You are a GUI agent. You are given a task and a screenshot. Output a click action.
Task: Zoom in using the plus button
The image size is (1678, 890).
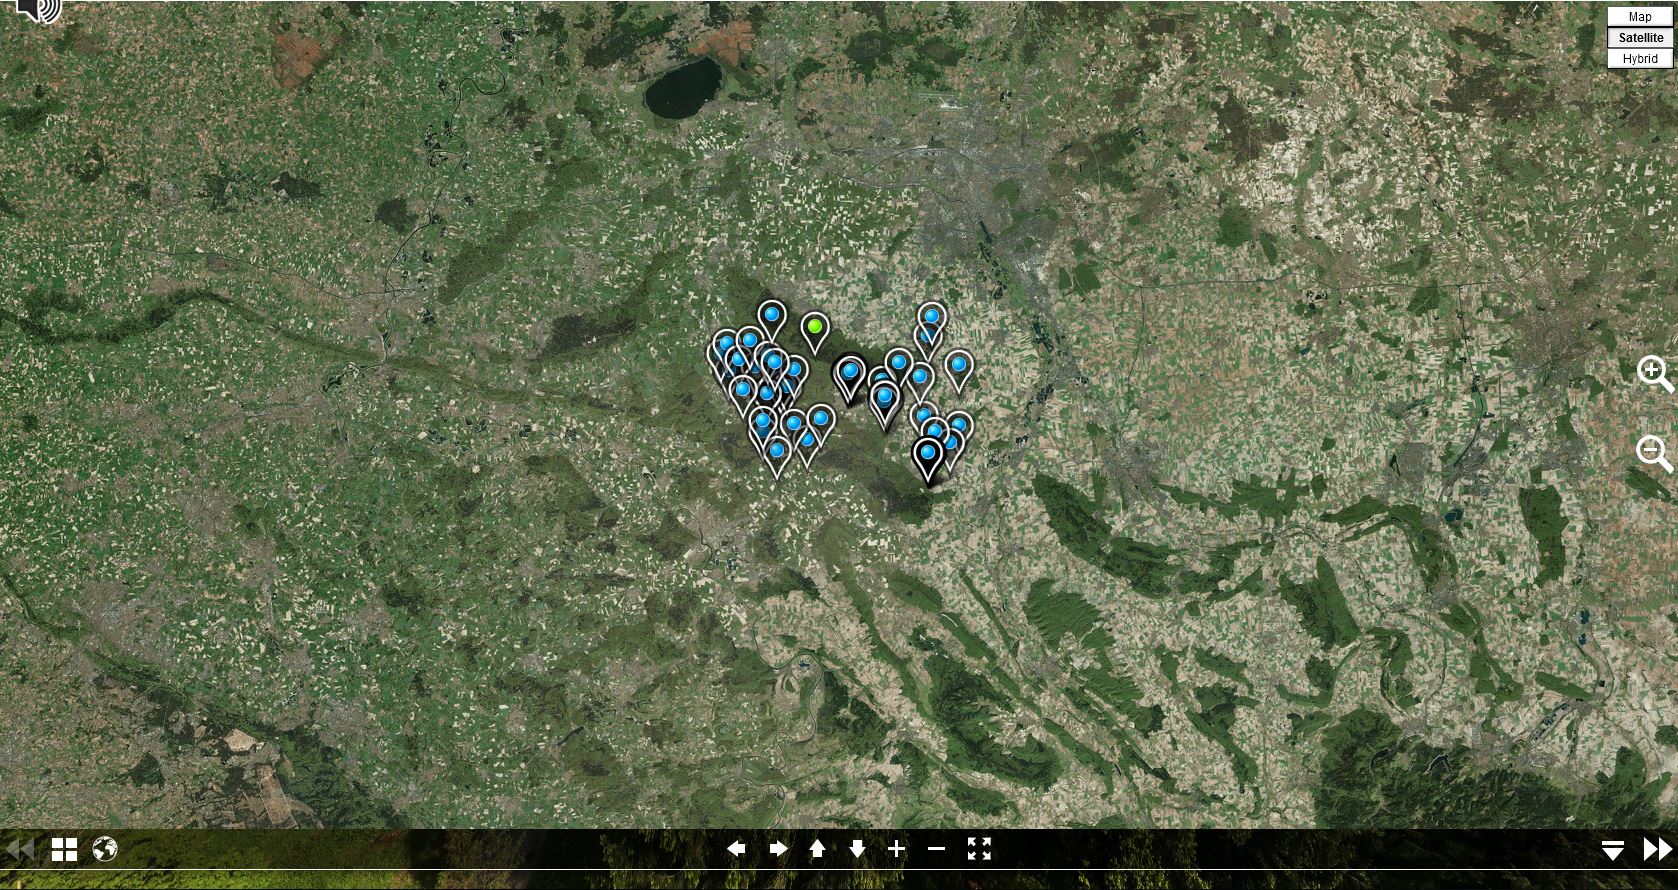[896, 849]
